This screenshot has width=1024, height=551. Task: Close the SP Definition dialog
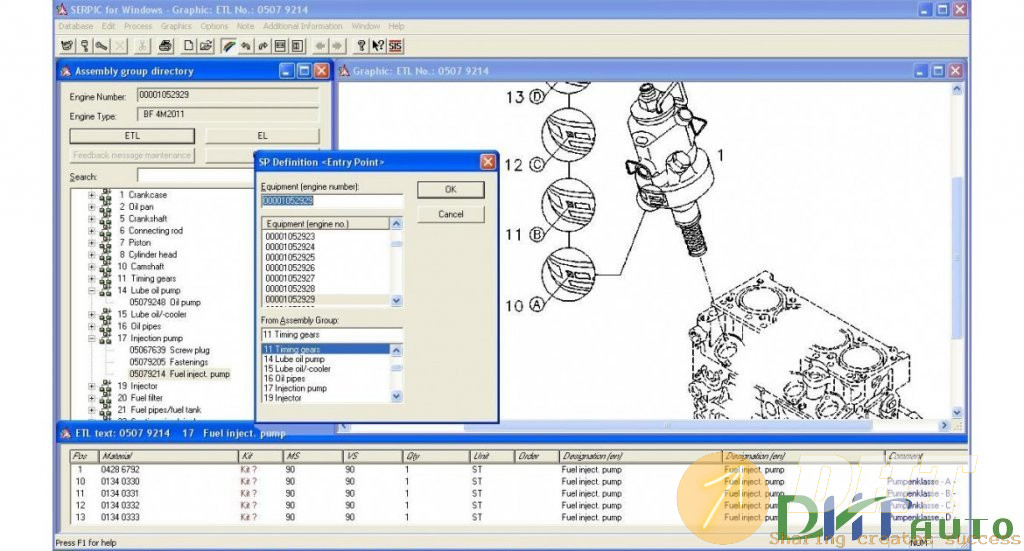tap(488, 162)
